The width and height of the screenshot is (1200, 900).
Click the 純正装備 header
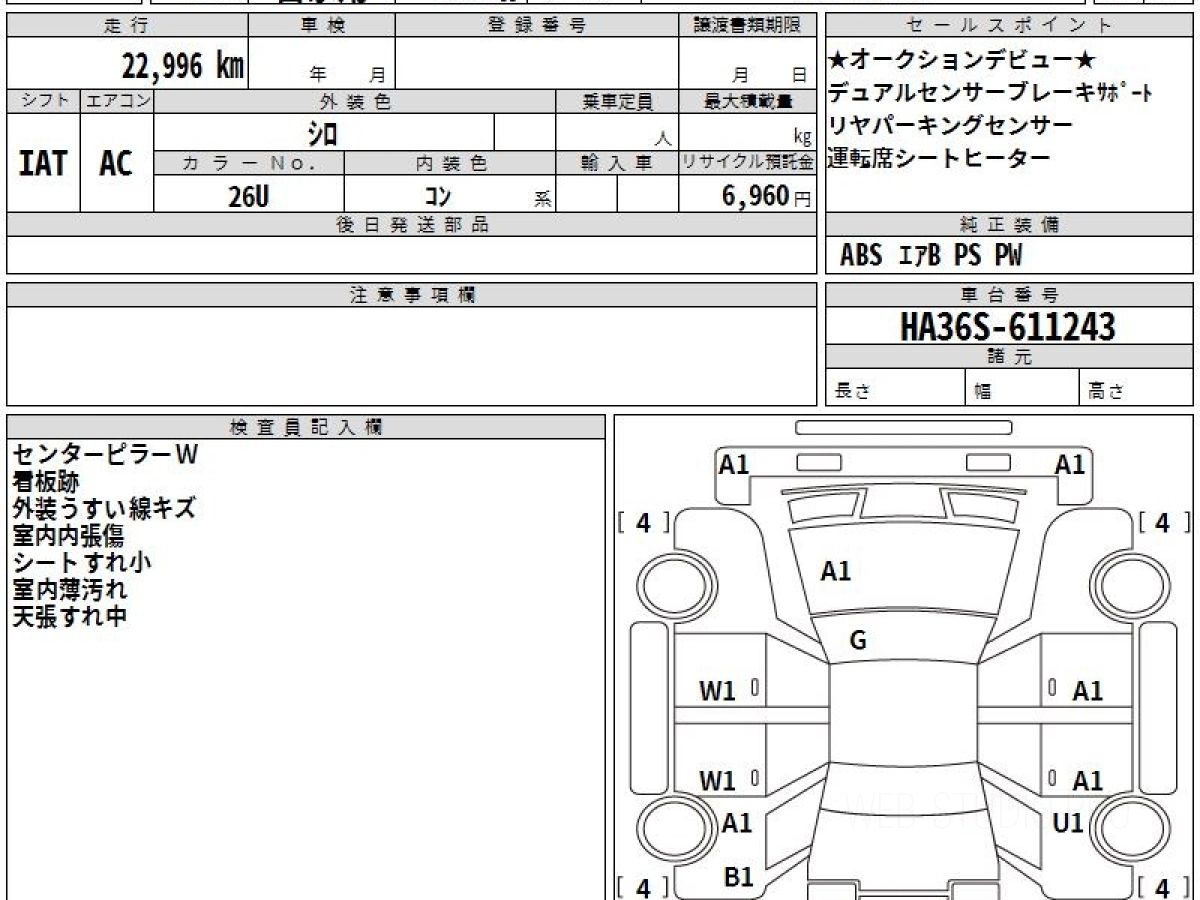[1009, 225]
